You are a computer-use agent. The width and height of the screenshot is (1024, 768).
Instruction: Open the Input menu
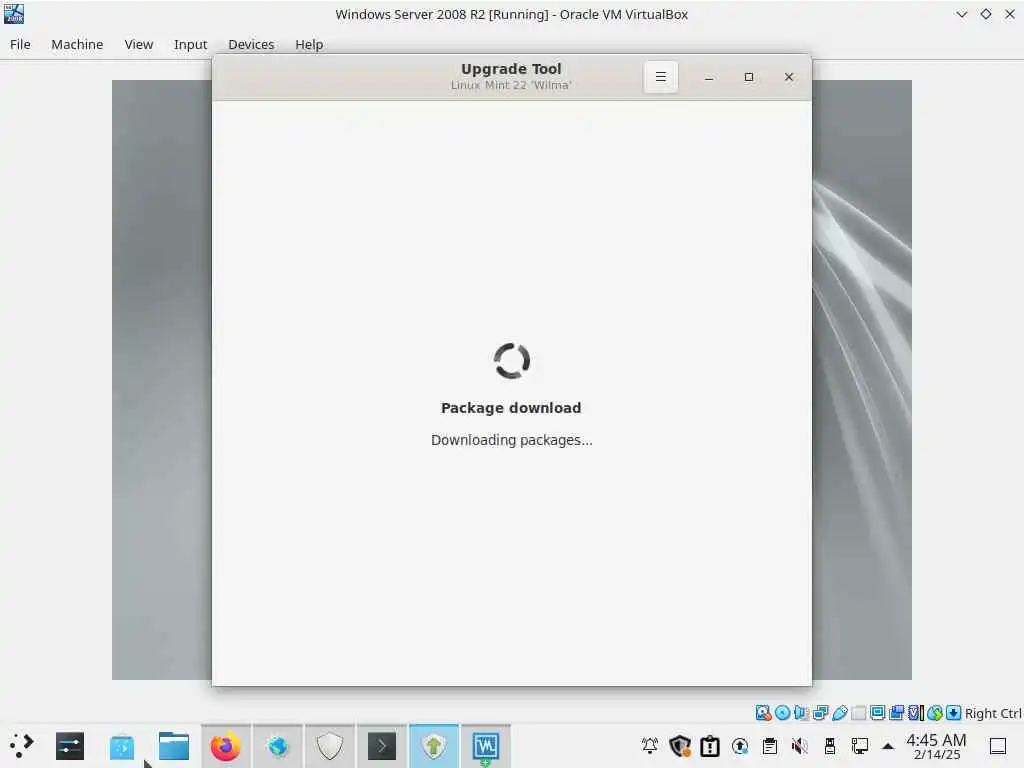tap(190, 44)
